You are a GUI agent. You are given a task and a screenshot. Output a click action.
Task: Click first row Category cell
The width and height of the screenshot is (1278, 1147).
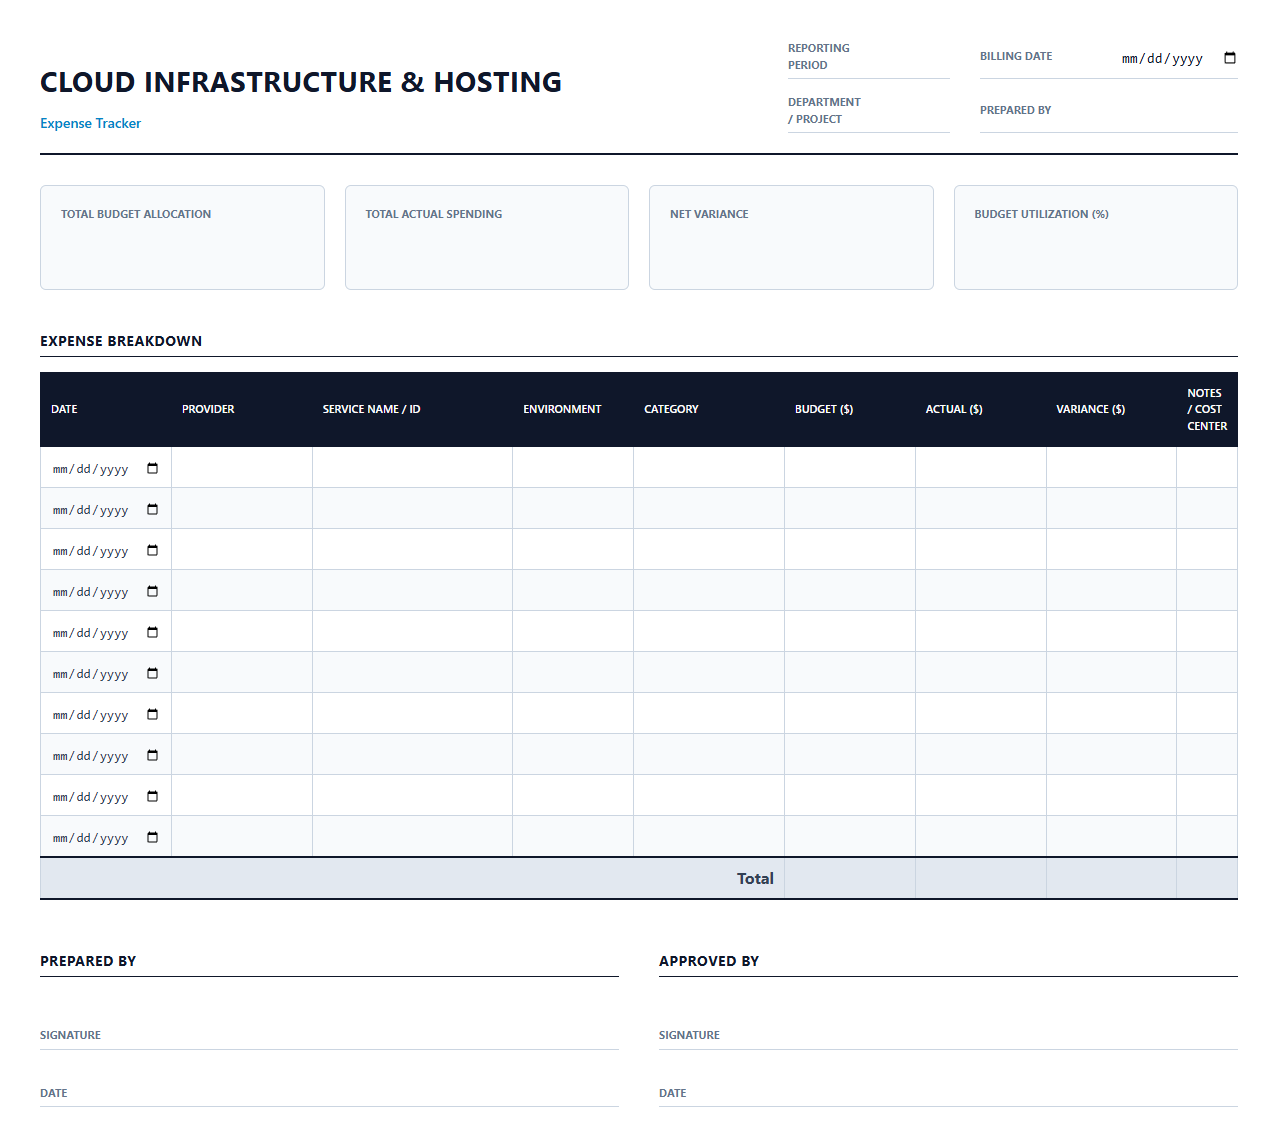coord(709,468)
